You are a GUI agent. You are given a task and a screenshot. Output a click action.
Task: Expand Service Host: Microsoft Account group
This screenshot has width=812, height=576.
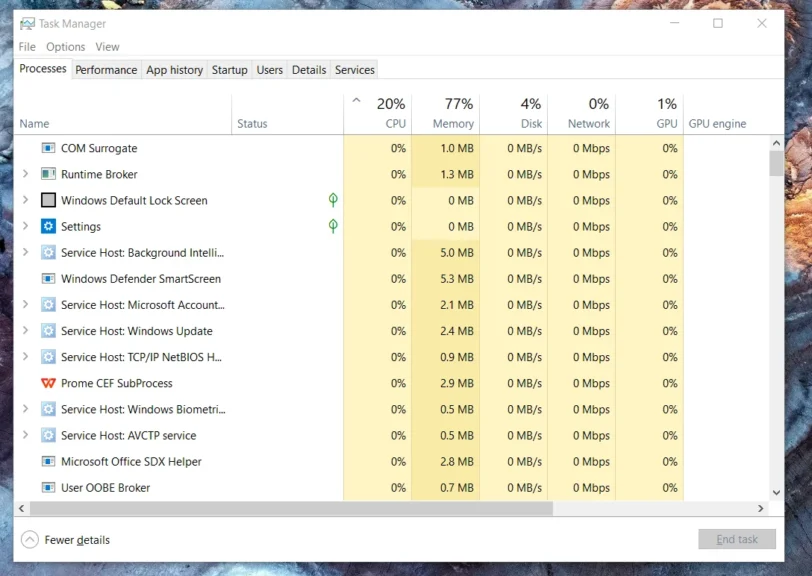click(25, 305)
